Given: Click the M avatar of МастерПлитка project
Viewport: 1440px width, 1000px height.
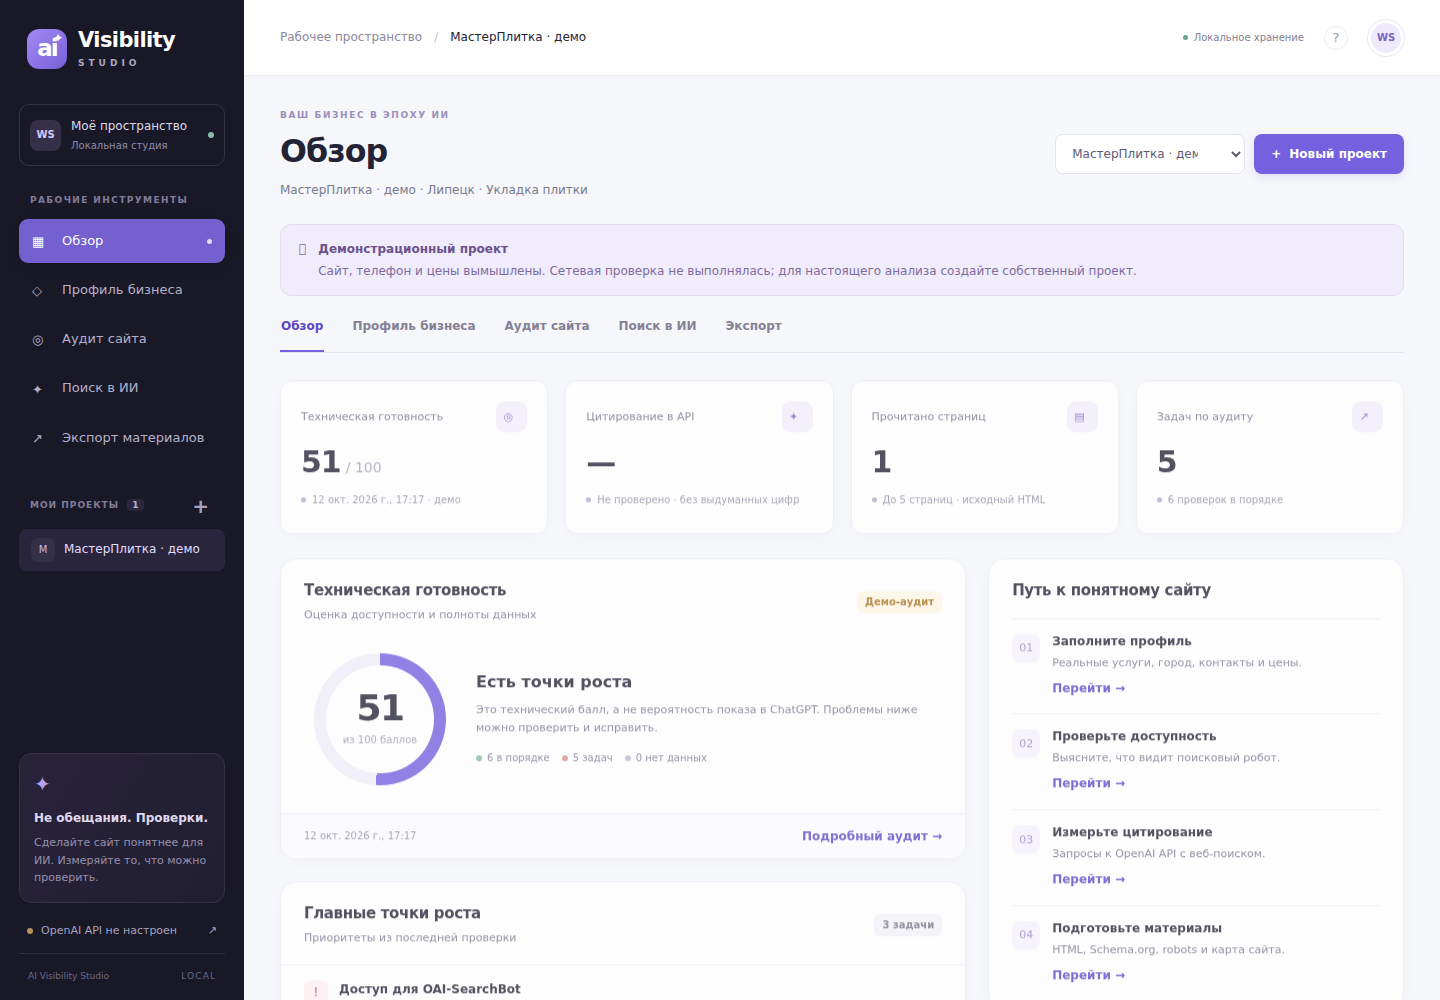Looking at the screenshot, I should point(43,549).
